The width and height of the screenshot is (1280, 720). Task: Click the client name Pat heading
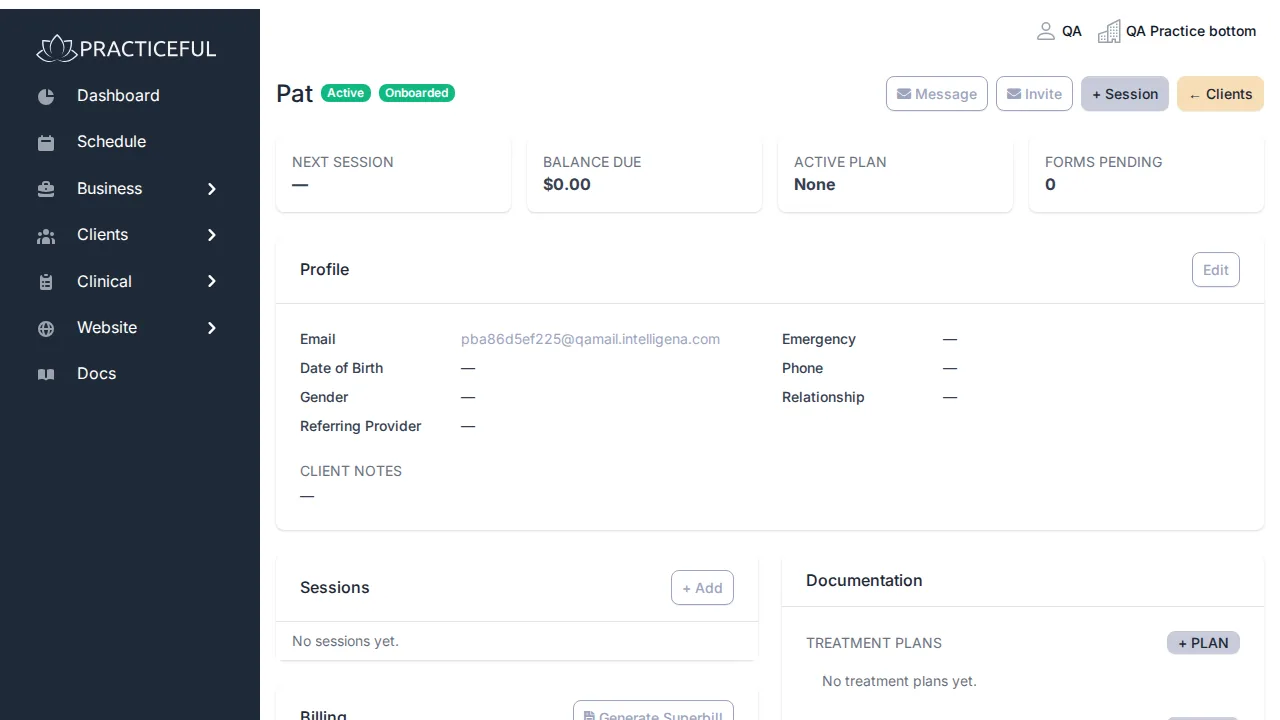pyautogui.click(x=294, y=93)
